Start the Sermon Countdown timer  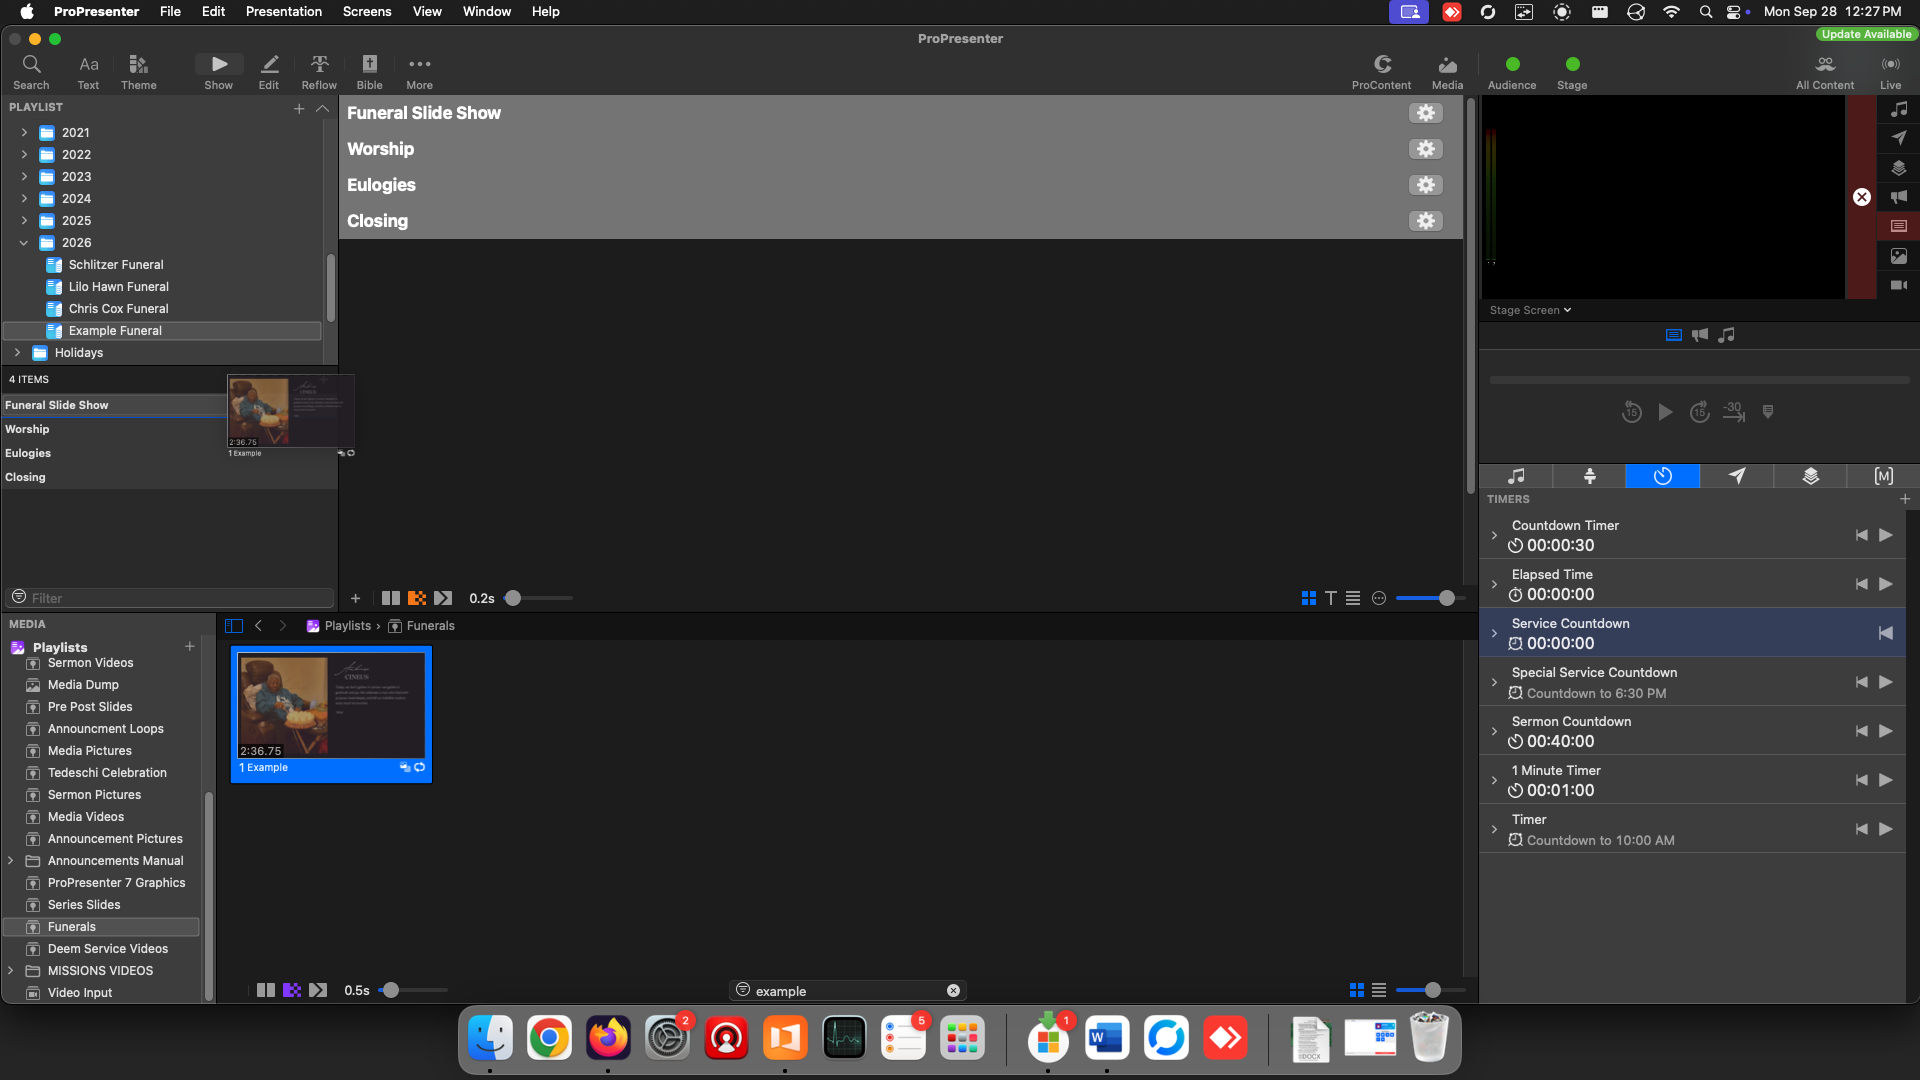1886,731
